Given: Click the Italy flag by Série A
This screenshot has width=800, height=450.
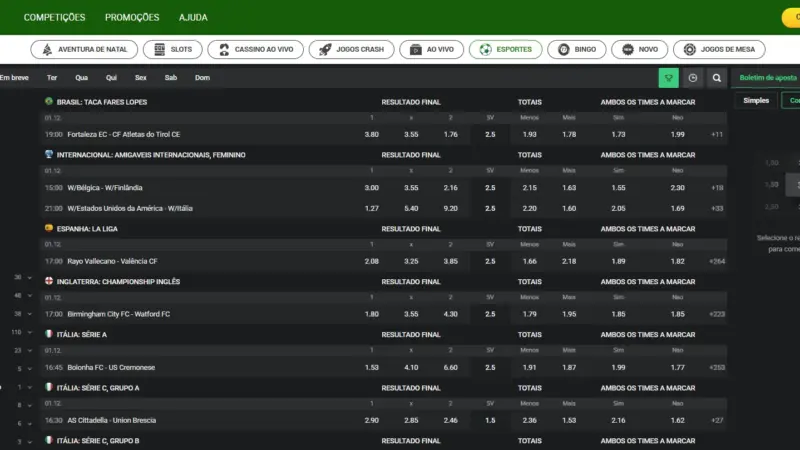Looking at the screenshot, I should (x=48, y=334).
